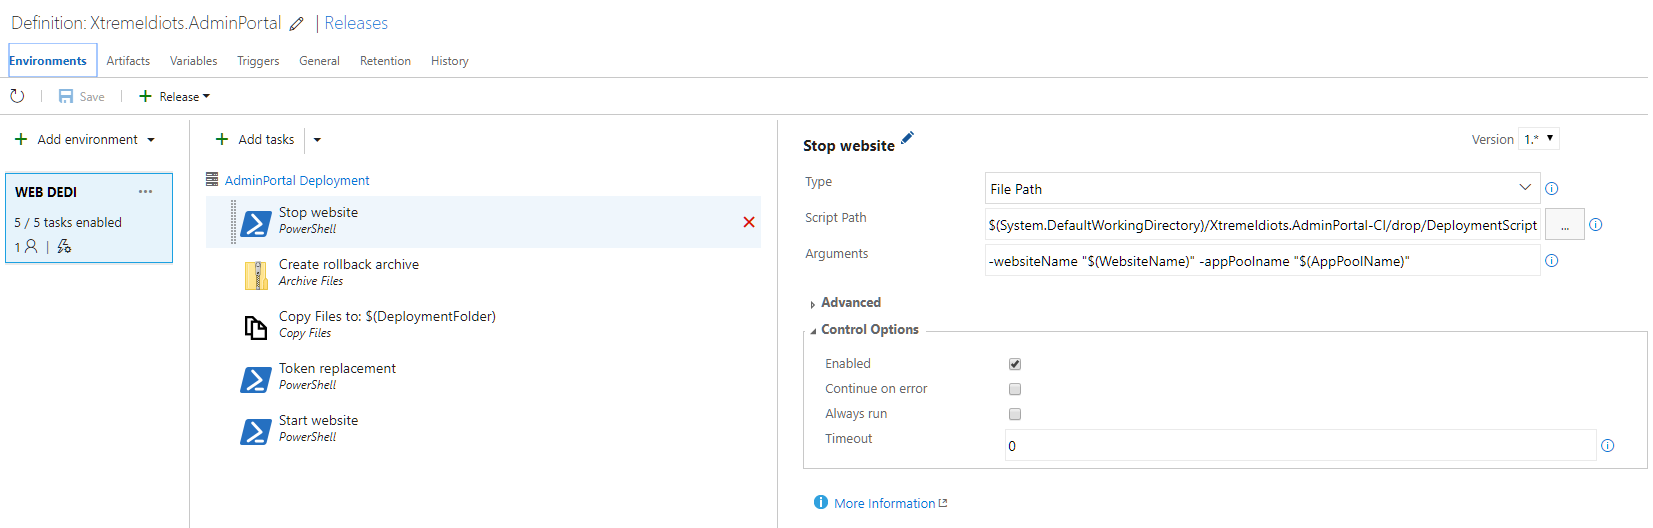This screenshot has height=528, width=1653.
Task: Open the Version selector dropdown
Action: pos(1539,139)
